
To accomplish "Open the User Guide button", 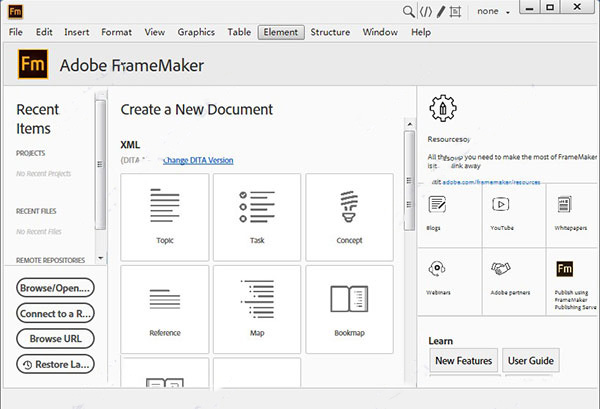I will click(x=531, y=360).
